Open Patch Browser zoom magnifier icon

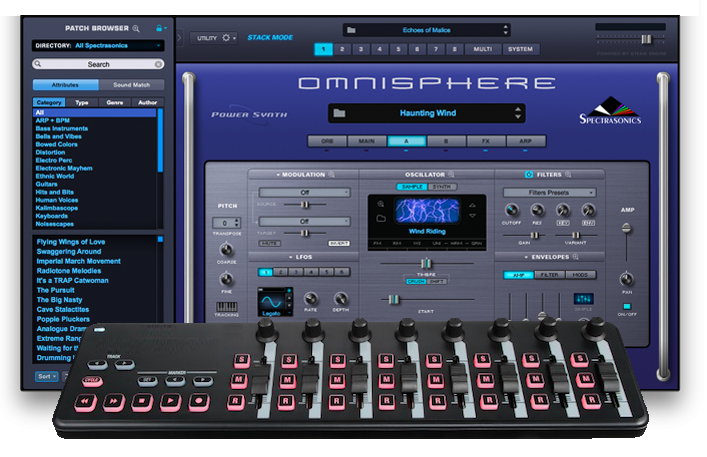tap(136, 28)
